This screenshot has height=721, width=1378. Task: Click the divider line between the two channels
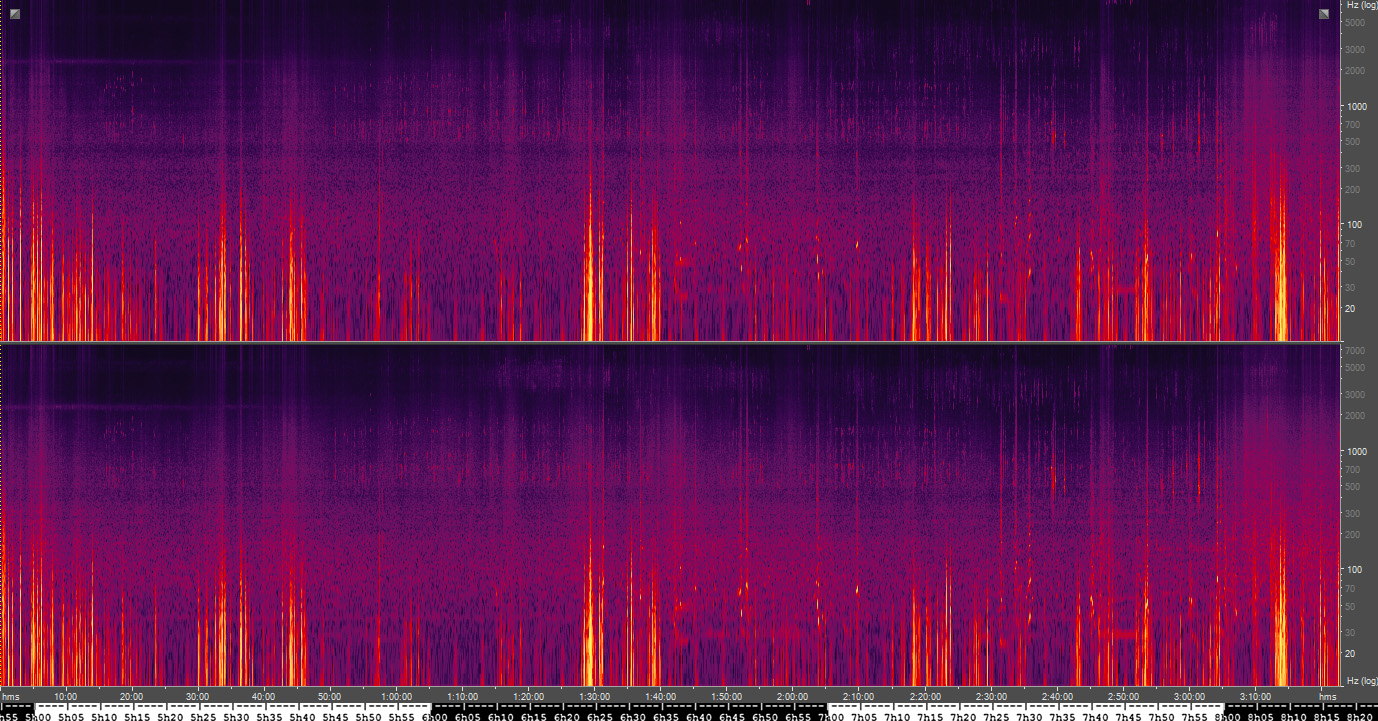(670, 343)
